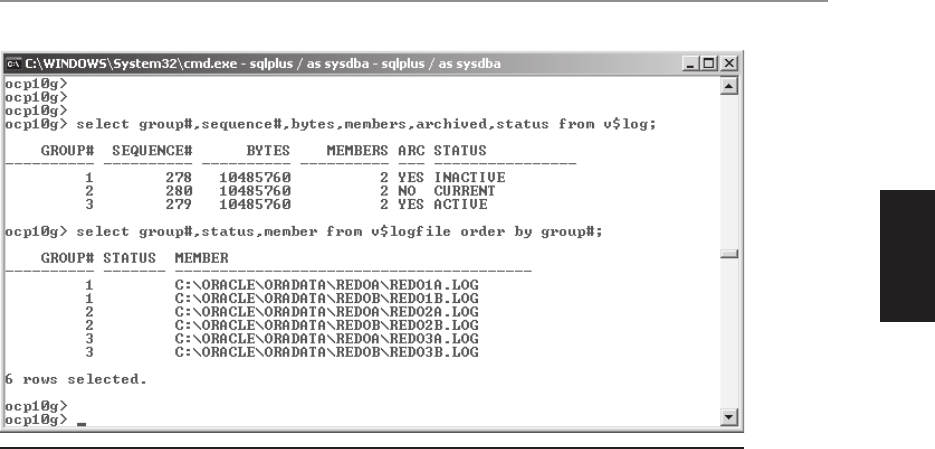This screenshot has height=449, width=935.
Task: Click the final ocp10g prompt with cursor
Action: click(46, 420)
